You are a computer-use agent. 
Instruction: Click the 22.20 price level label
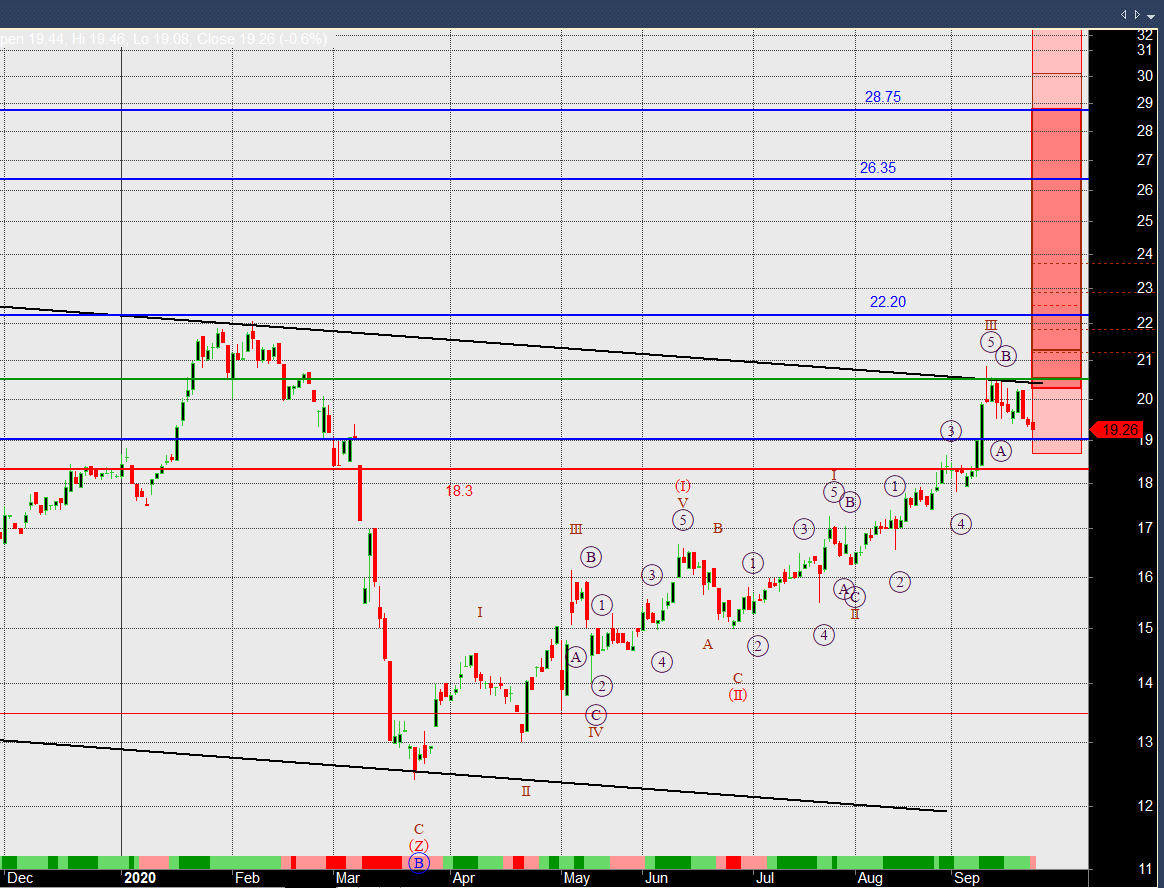pyautogui.click(x=888, y=301)
